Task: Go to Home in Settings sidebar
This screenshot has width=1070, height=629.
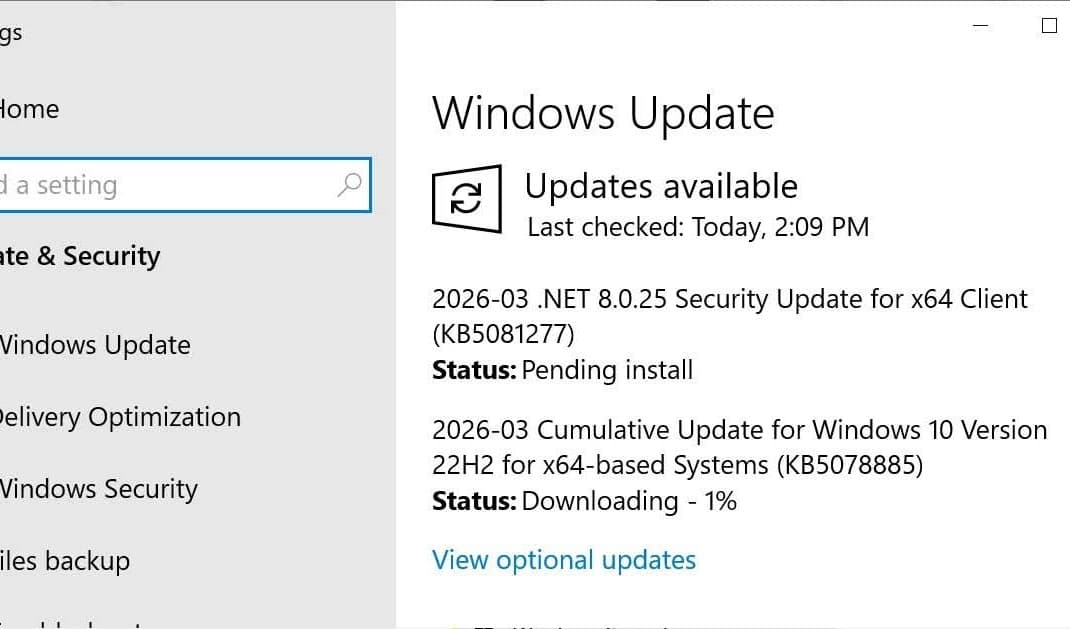Action: 30,109
